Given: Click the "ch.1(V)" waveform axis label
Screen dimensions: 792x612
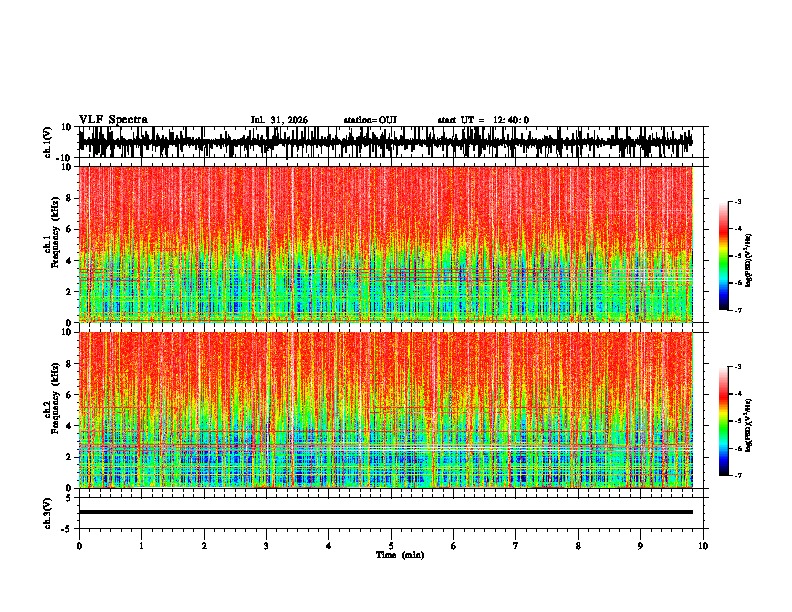Looking at the screenshot, I should tap(48, 142).
